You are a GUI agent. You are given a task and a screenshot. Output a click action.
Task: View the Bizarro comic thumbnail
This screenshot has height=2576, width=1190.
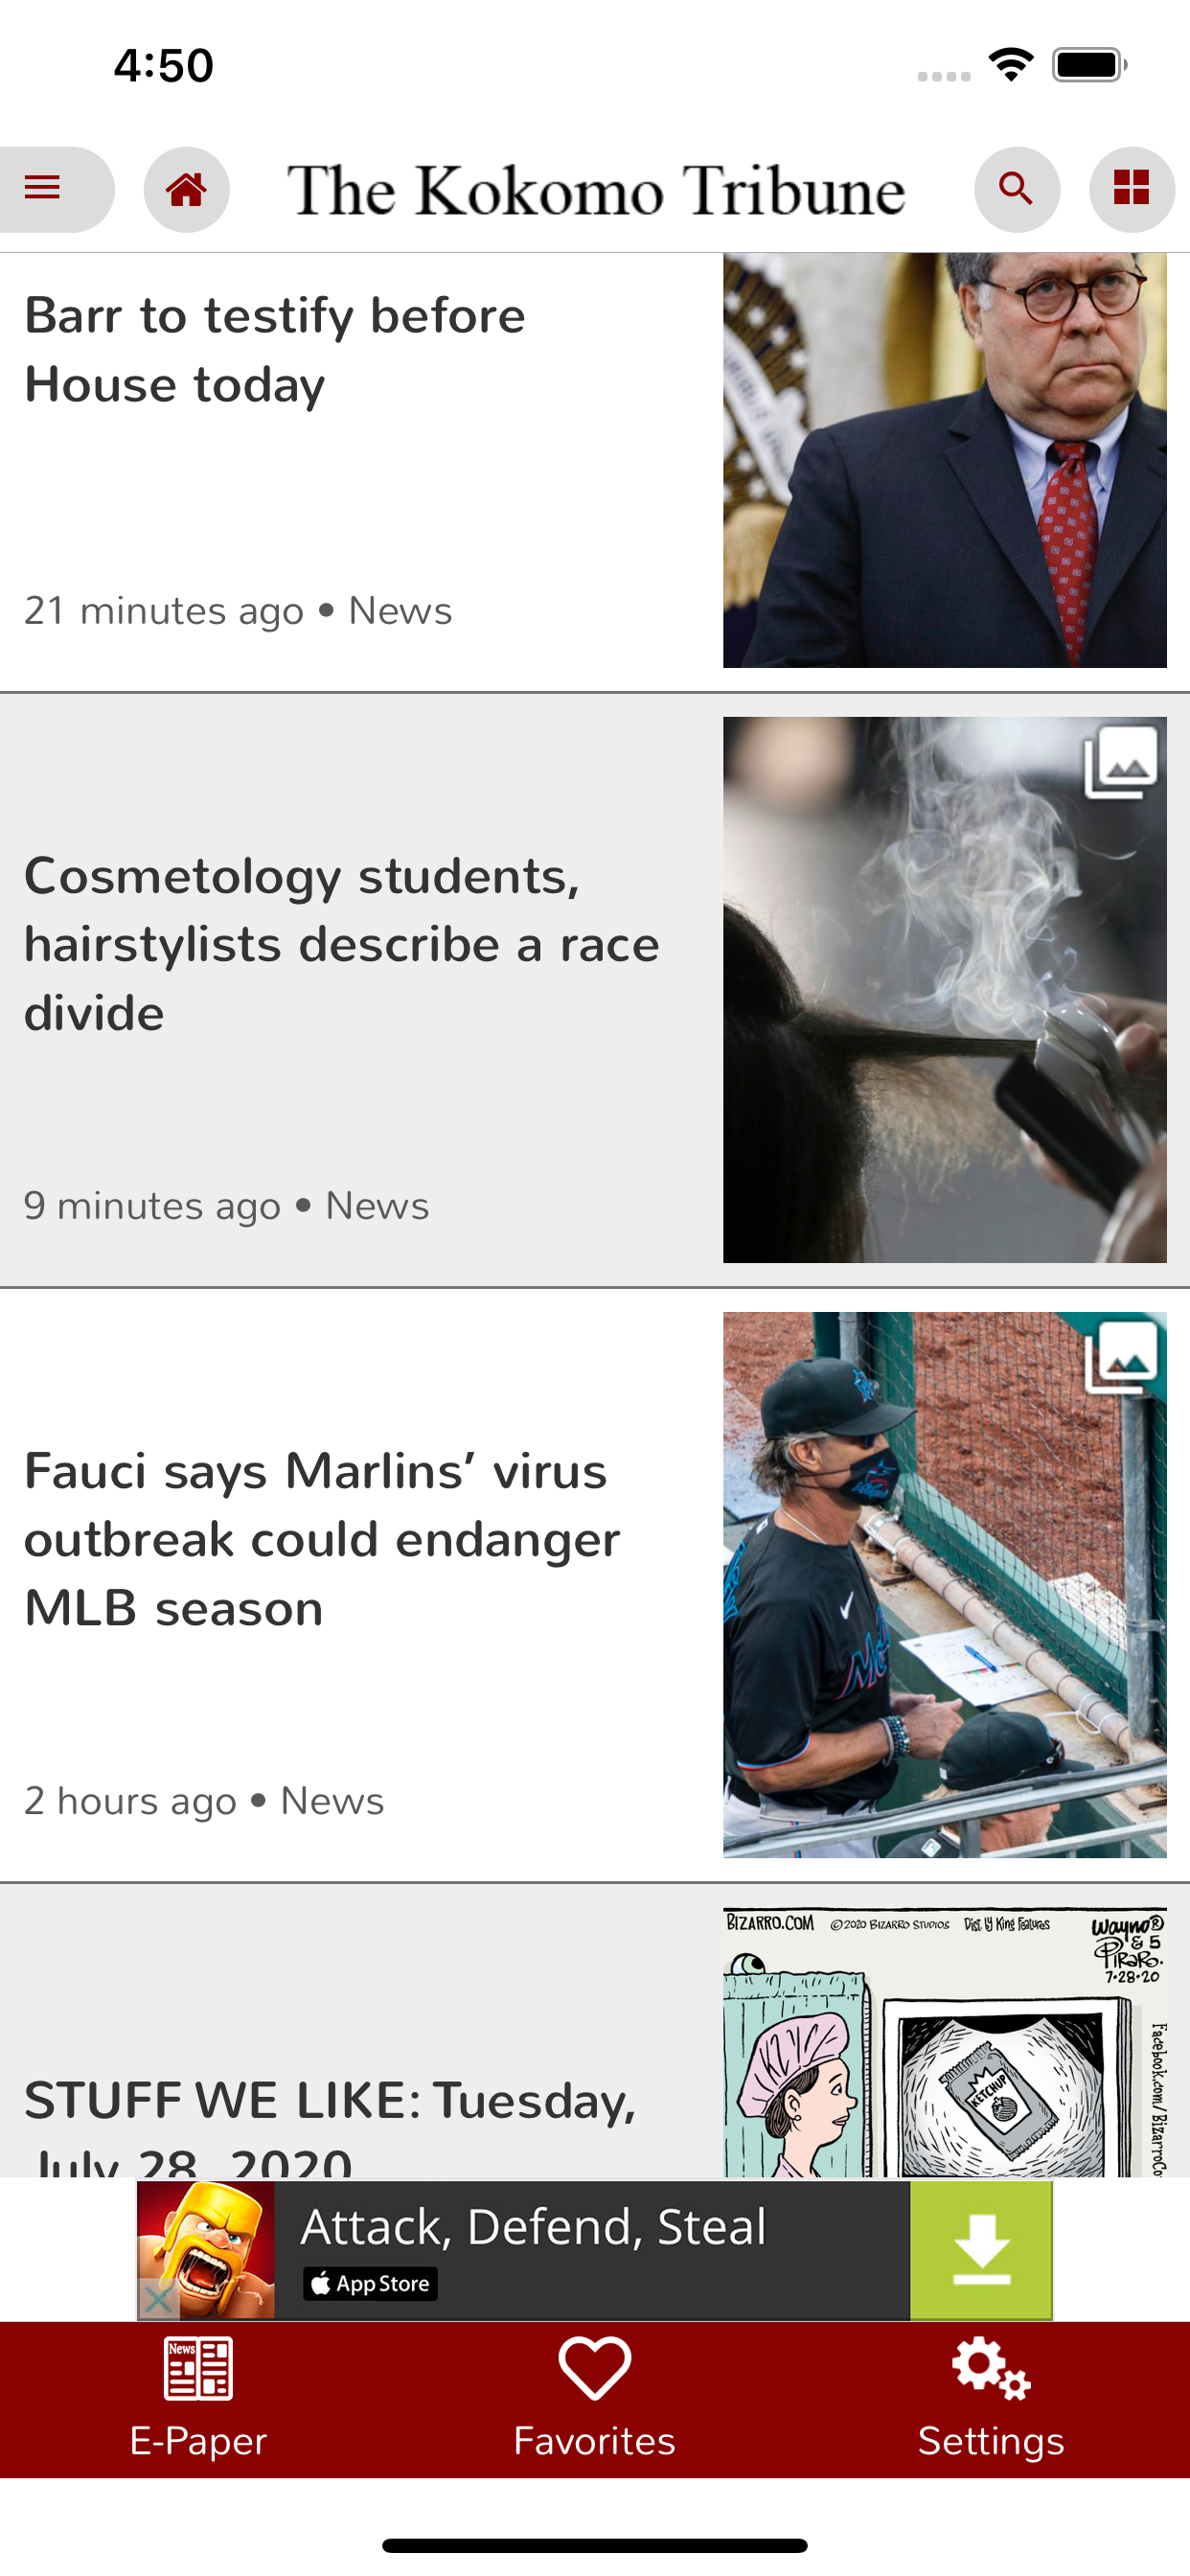click(x=945, y=2041)
